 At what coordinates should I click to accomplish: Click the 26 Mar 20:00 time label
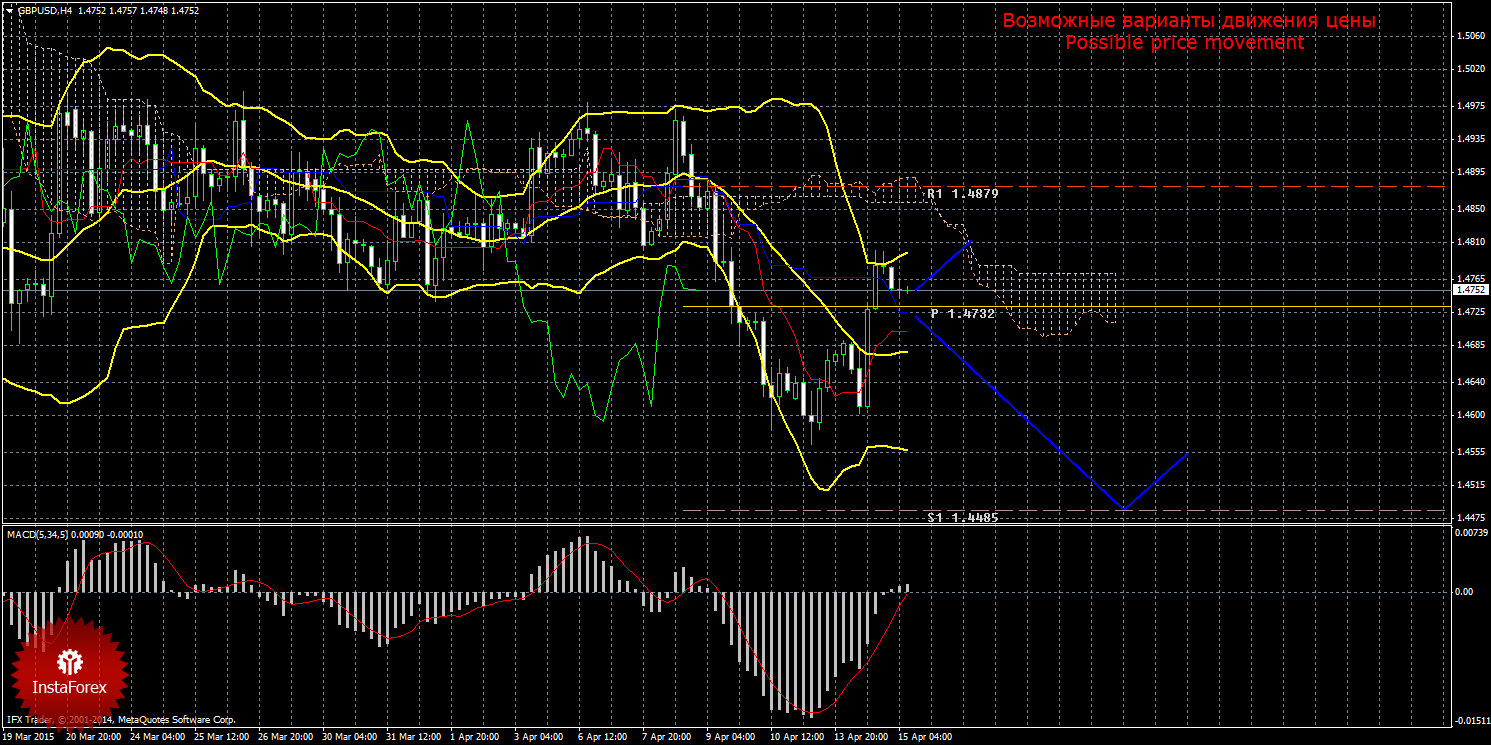(285, 737)
